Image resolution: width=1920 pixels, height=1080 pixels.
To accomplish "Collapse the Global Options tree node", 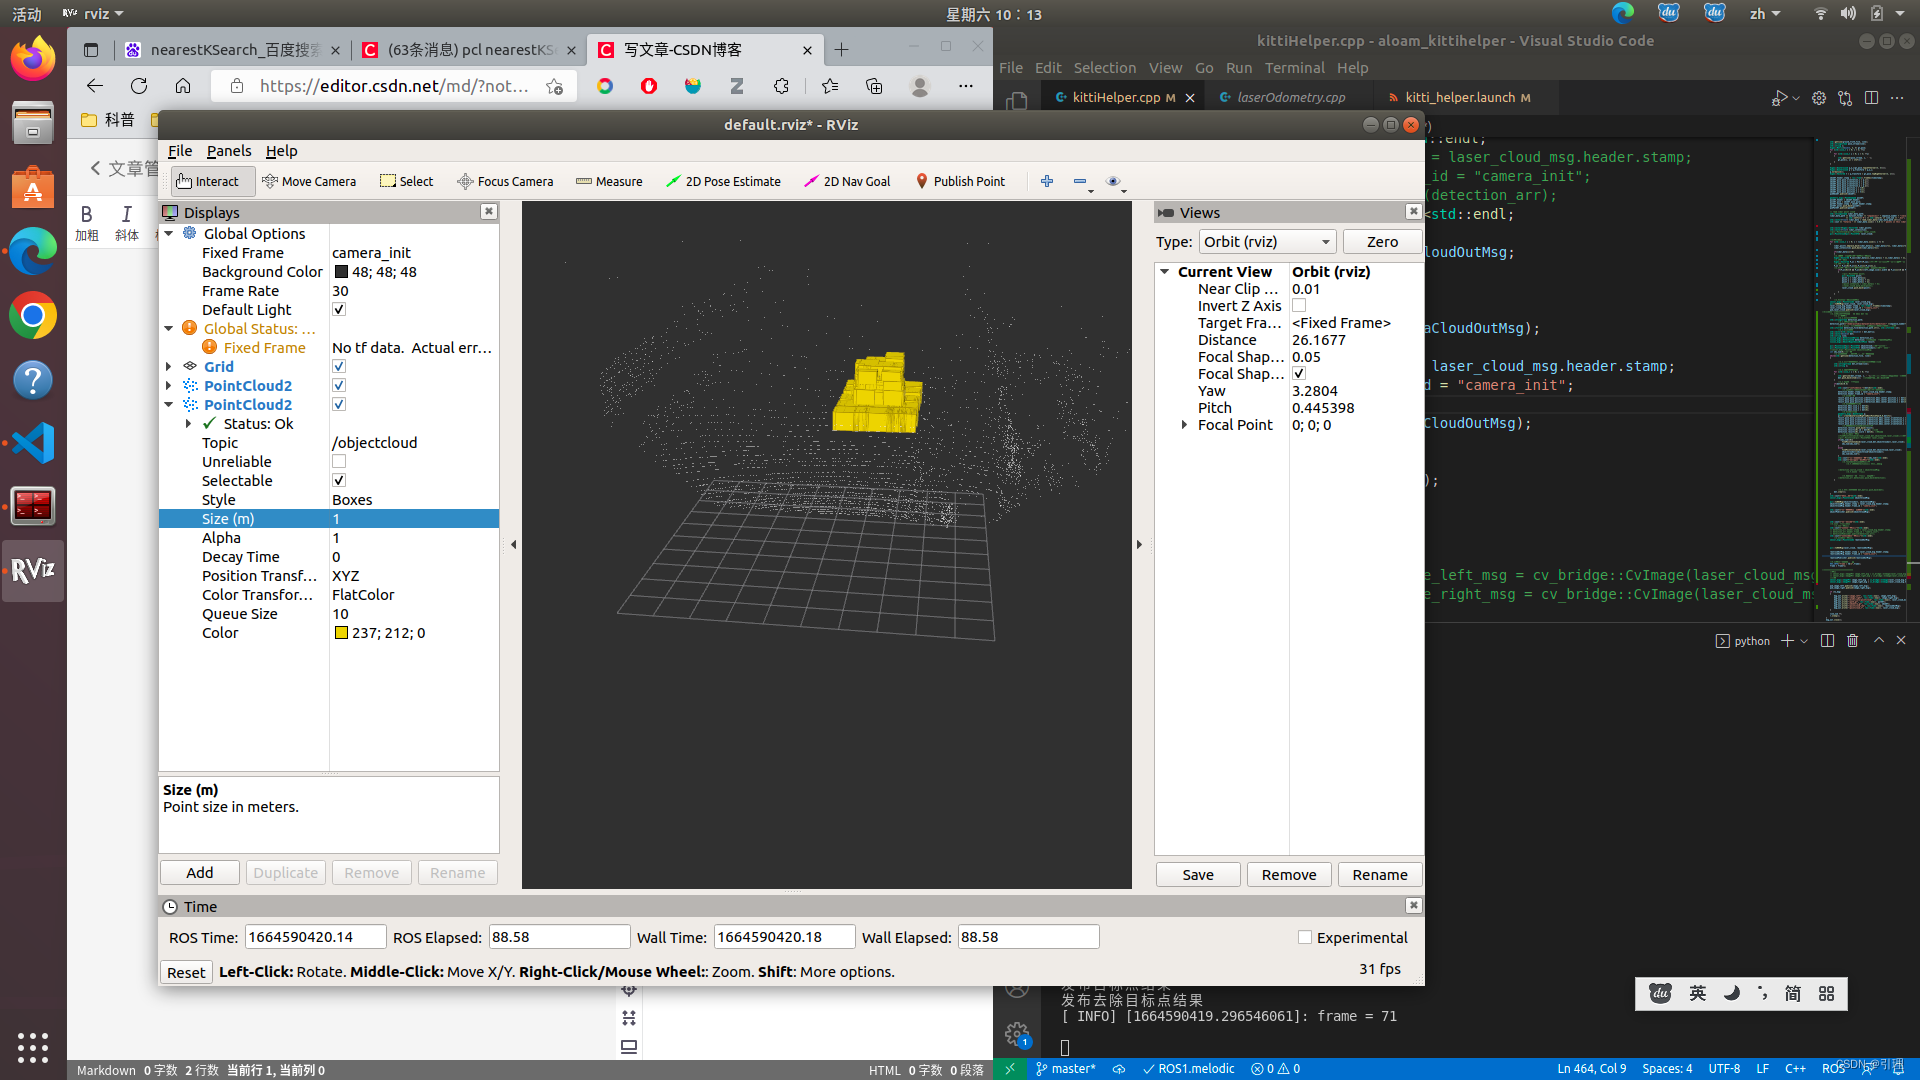I will click(x=169, y=234).
